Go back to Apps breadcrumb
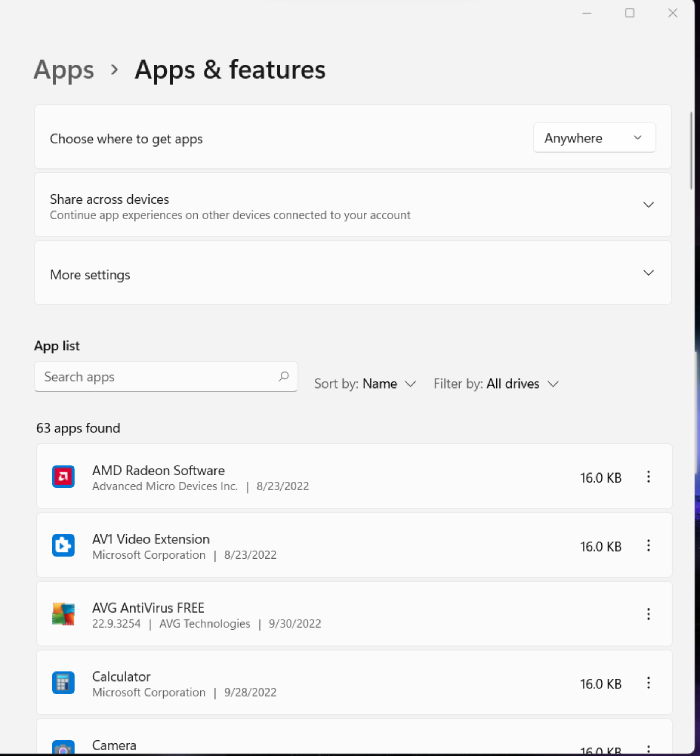 64,70
